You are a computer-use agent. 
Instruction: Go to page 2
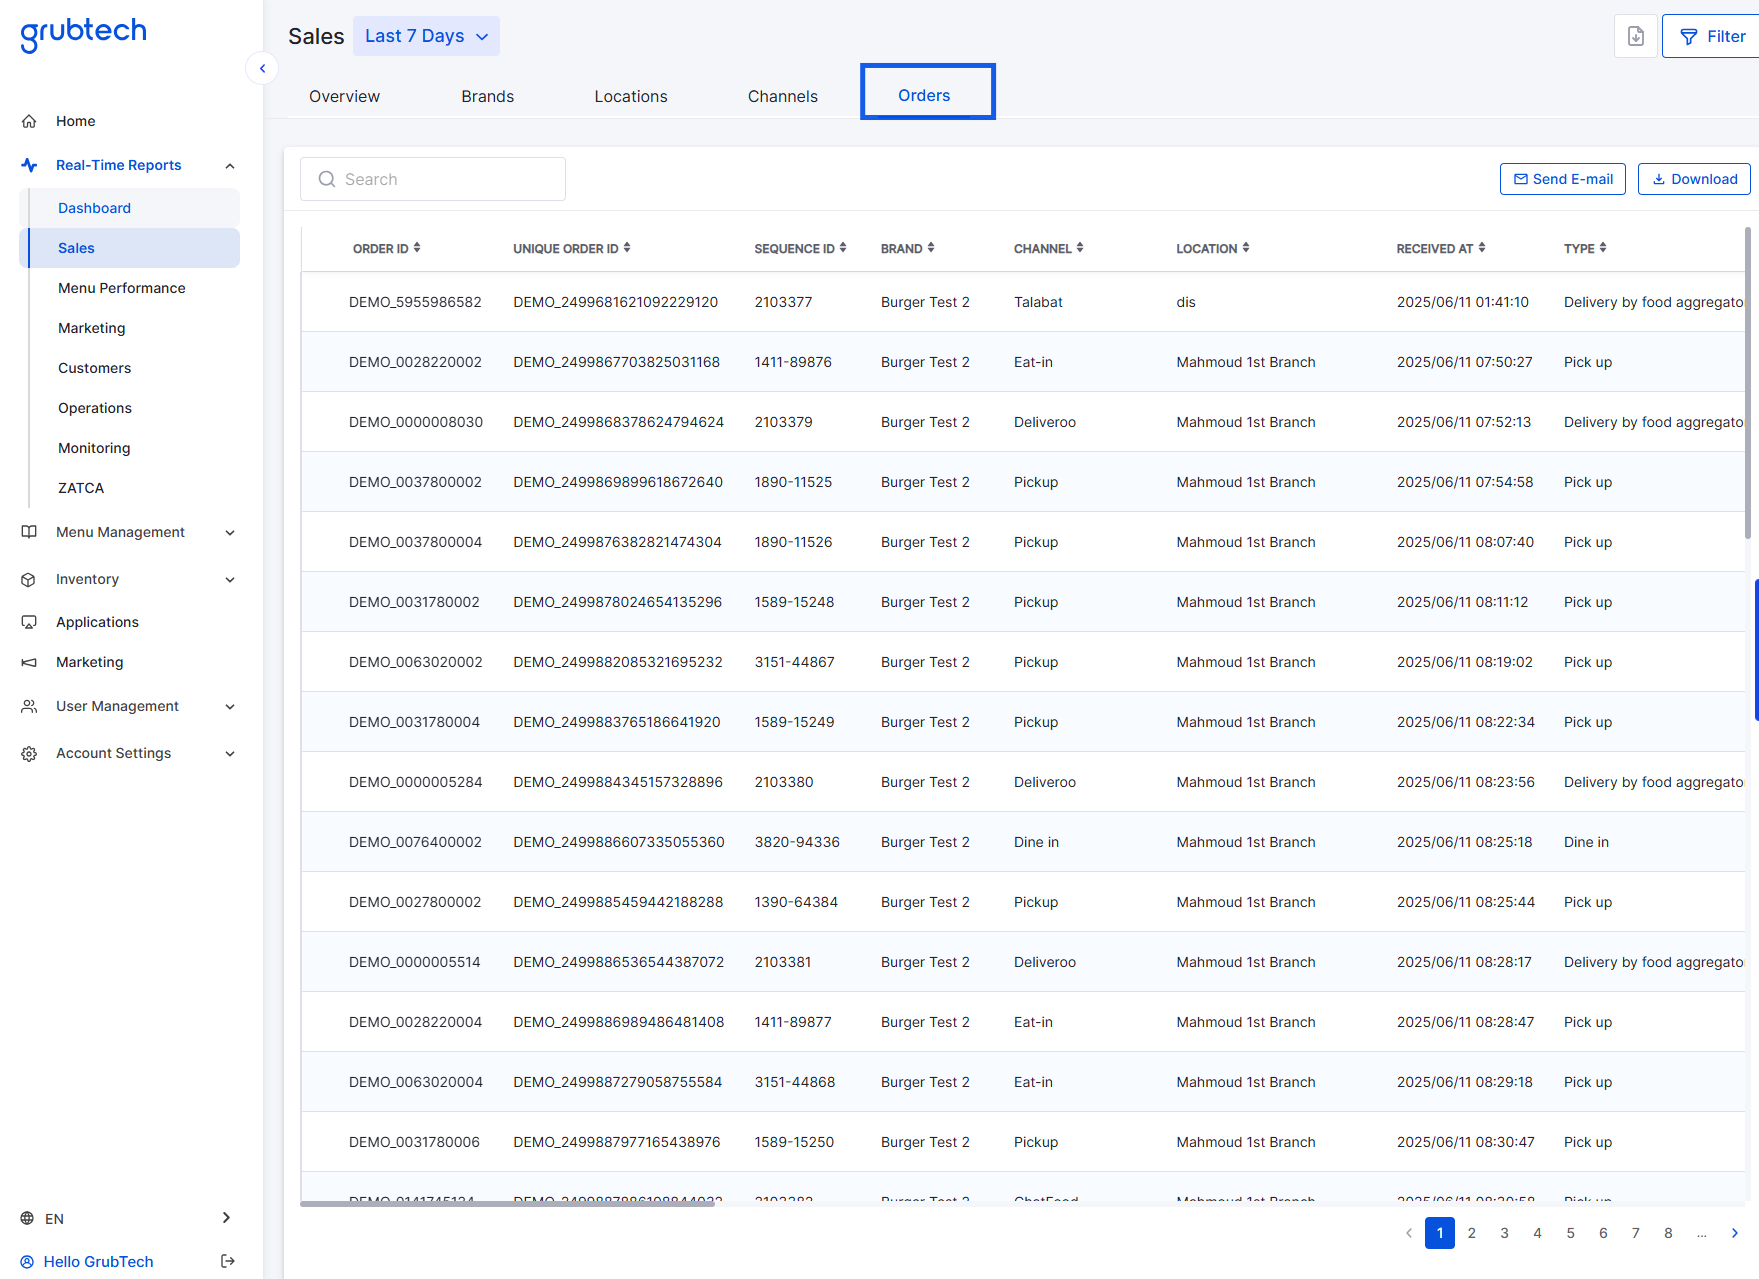[1472, 1233]
